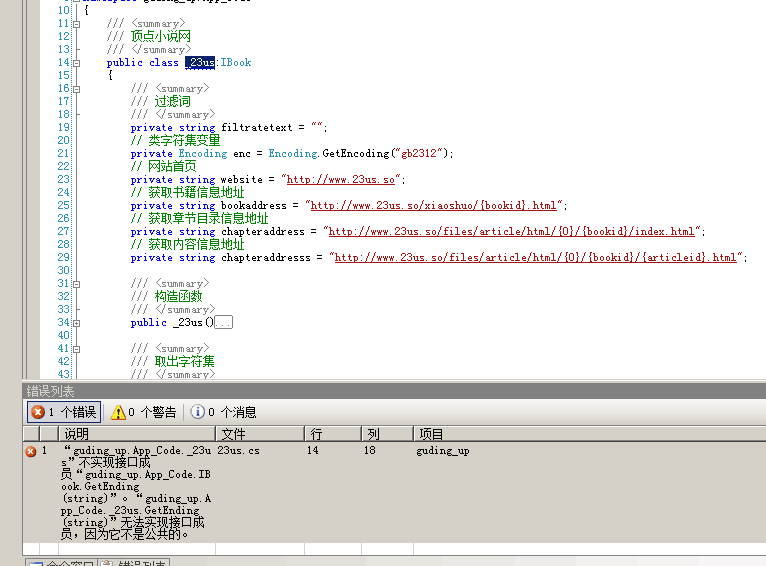Open the {articleid}.html link on line 29
This screenshot has width=766, height=566.
[535, 257]
